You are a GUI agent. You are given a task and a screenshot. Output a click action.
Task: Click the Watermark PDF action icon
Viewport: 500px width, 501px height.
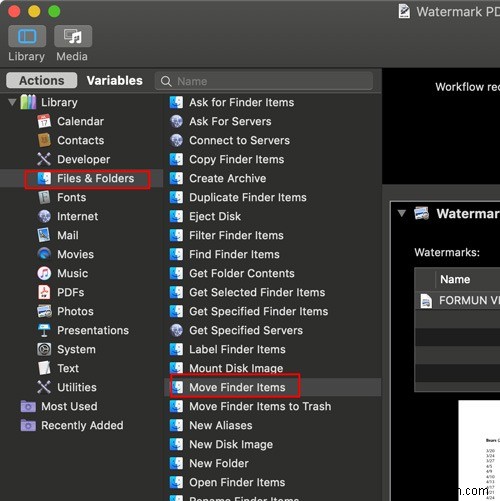[421, 213]
